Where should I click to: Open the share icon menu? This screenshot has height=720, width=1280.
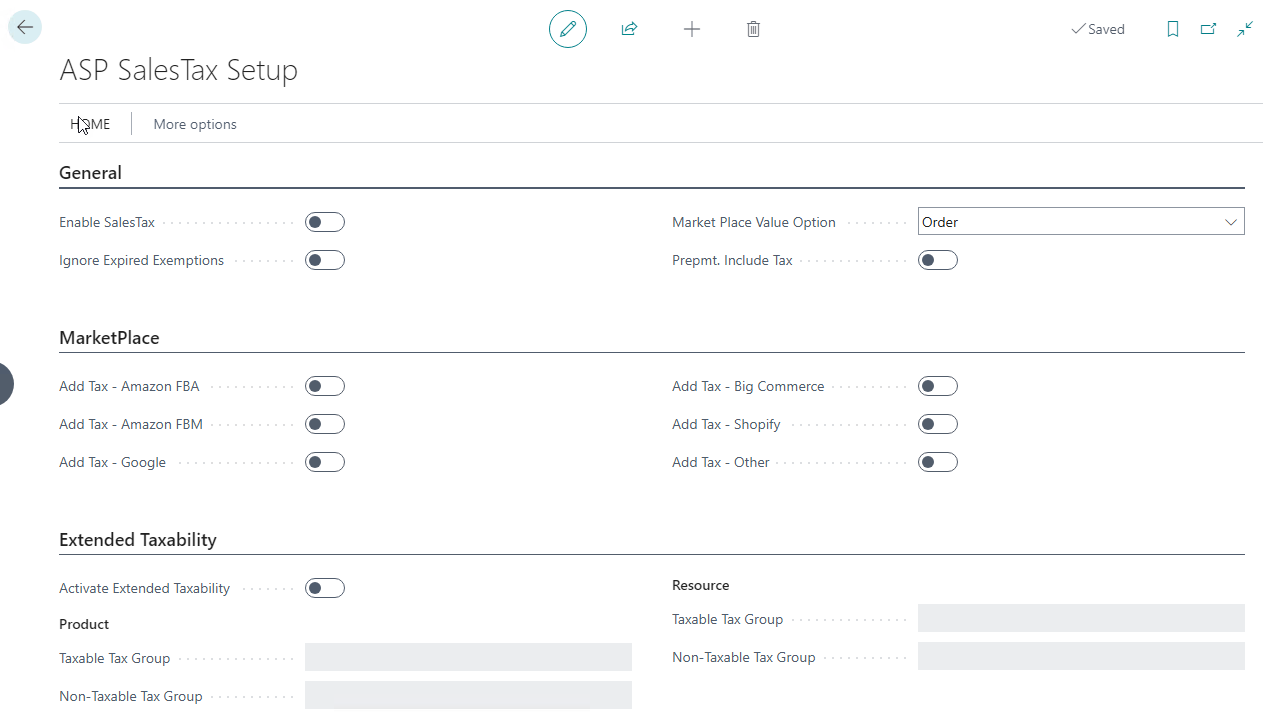629,29
